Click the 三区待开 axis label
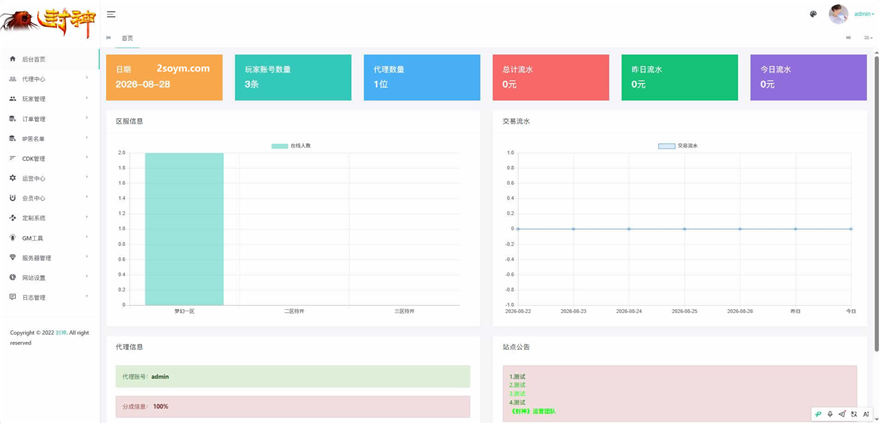The width and height of the screenshot is (880, 424). pos(403,311)
